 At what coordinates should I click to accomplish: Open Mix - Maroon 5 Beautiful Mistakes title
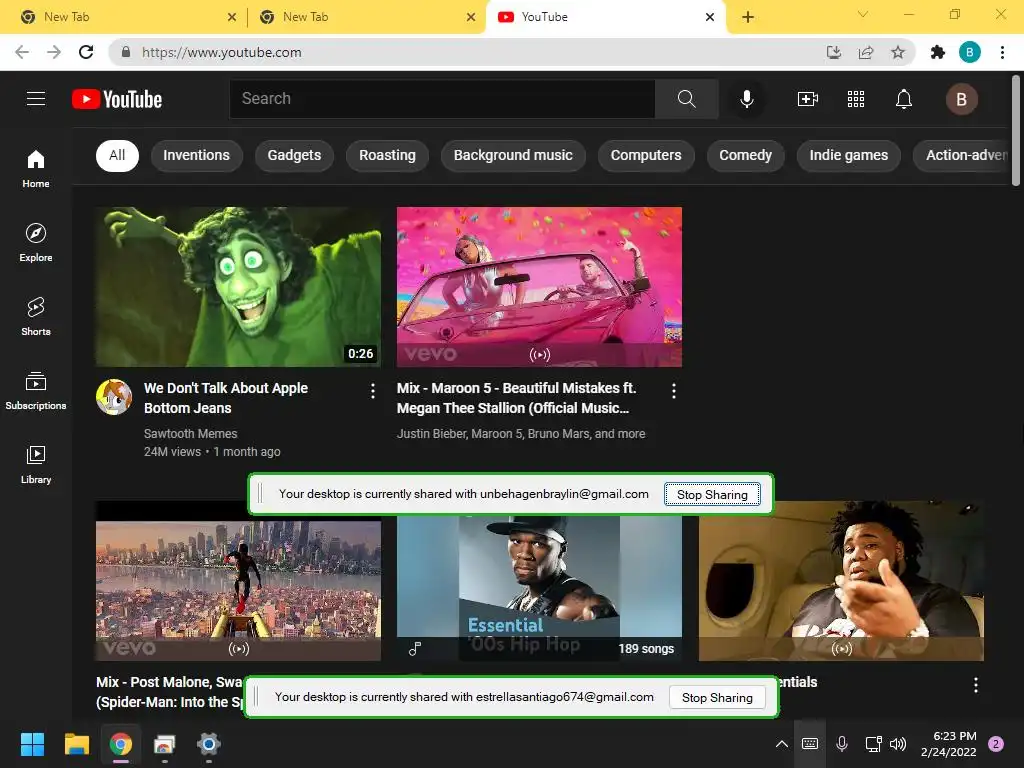pos(517,398)
